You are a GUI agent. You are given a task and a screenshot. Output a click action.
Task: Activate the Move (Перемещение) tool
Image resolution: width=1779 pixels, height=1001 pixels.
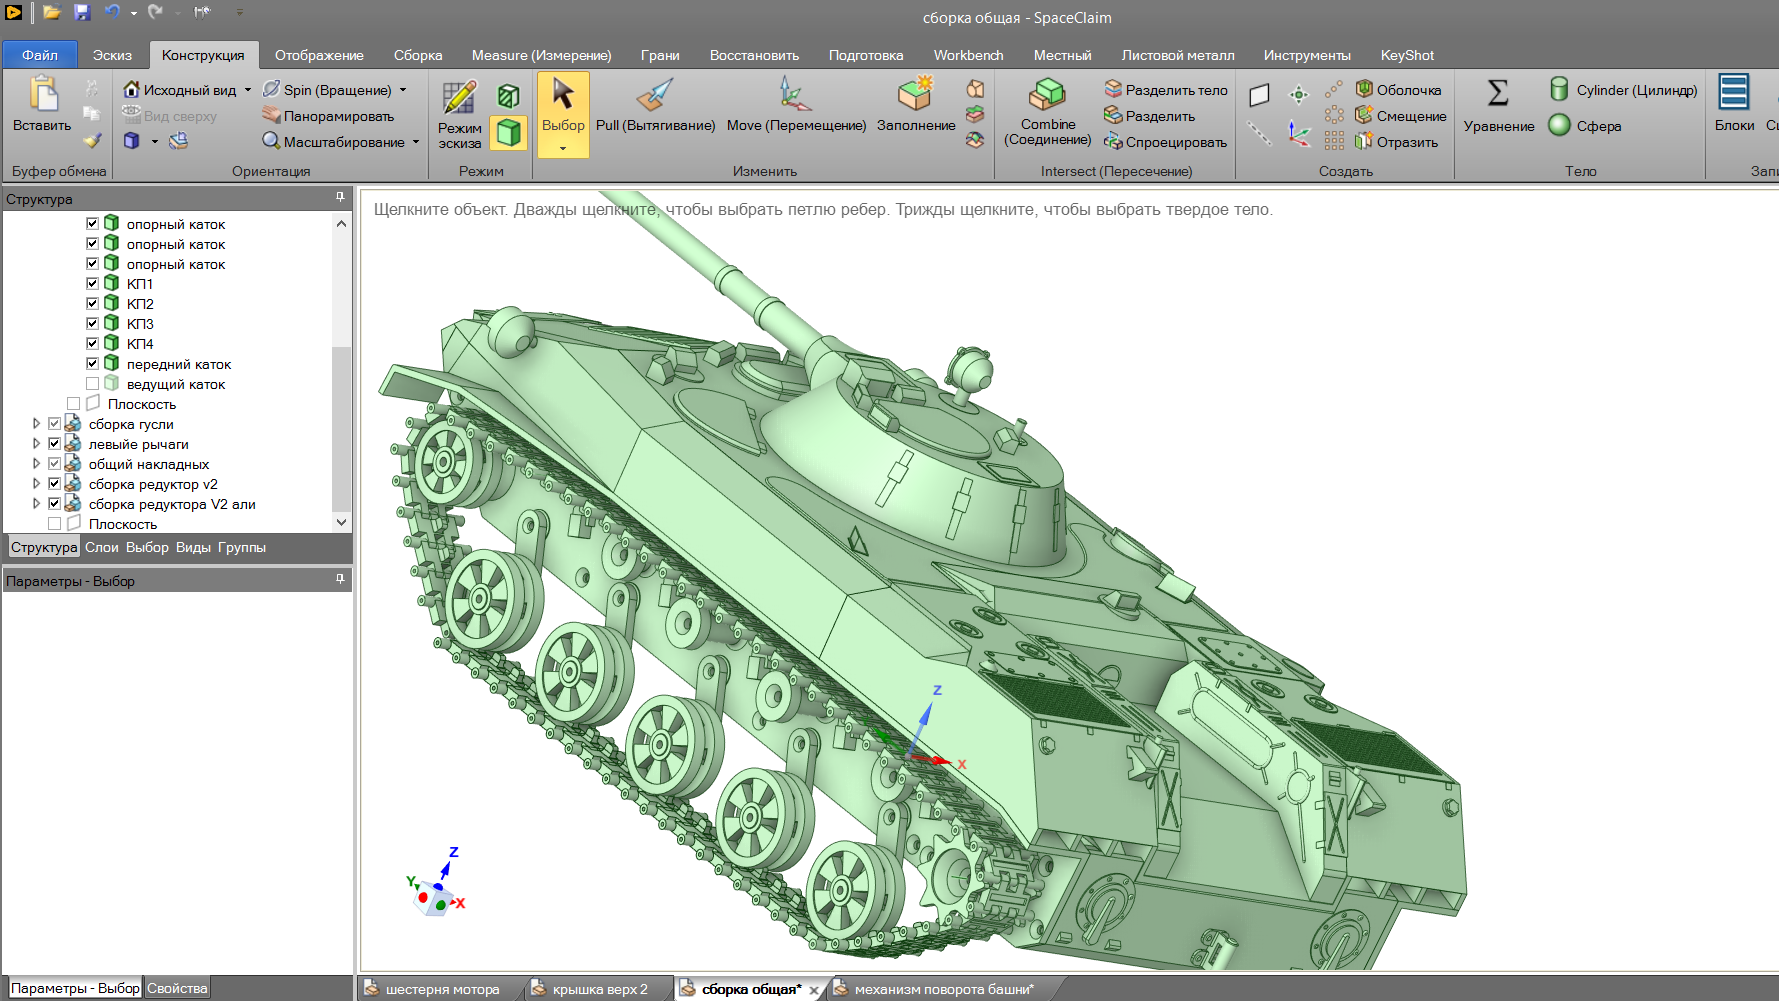tap(796, 106)
